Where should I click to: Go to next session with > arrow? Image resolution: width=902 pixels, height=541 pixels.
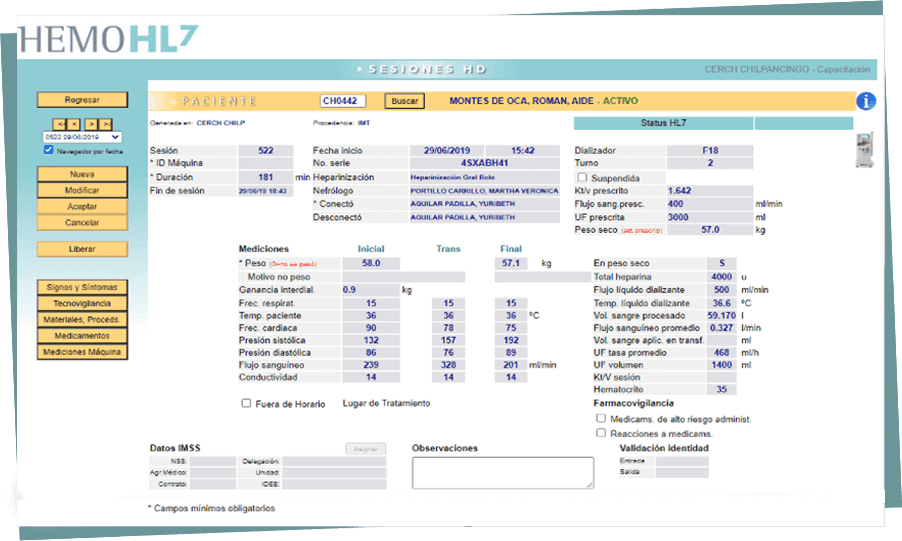point(91,124)
